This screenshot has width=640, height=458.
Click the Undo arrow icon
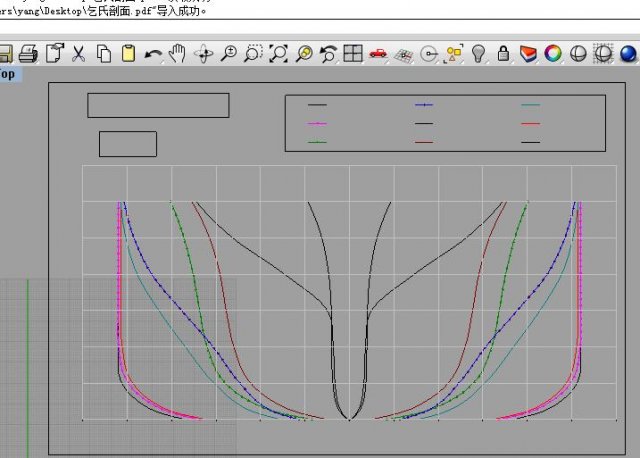point(153,54)
